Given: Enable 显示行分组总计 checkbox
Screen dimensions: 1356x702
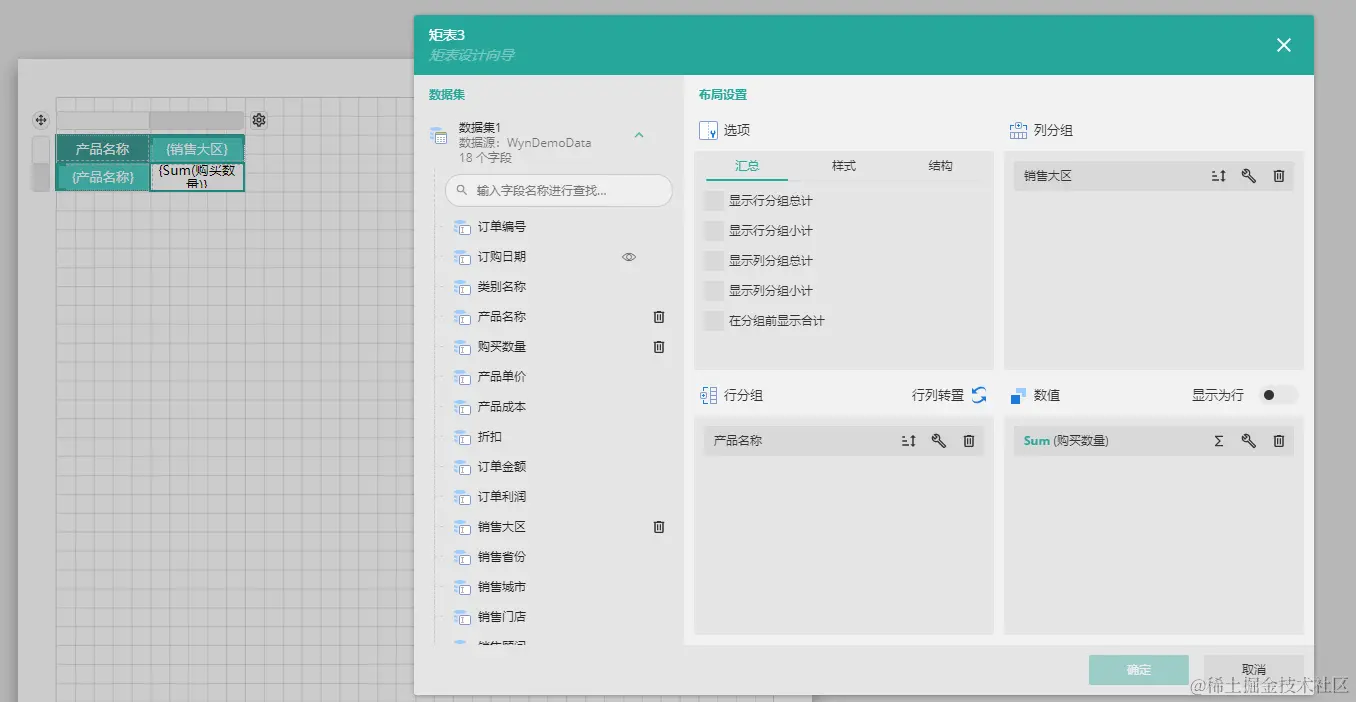Looking at the screenshot, I should [x=713, y=201].
